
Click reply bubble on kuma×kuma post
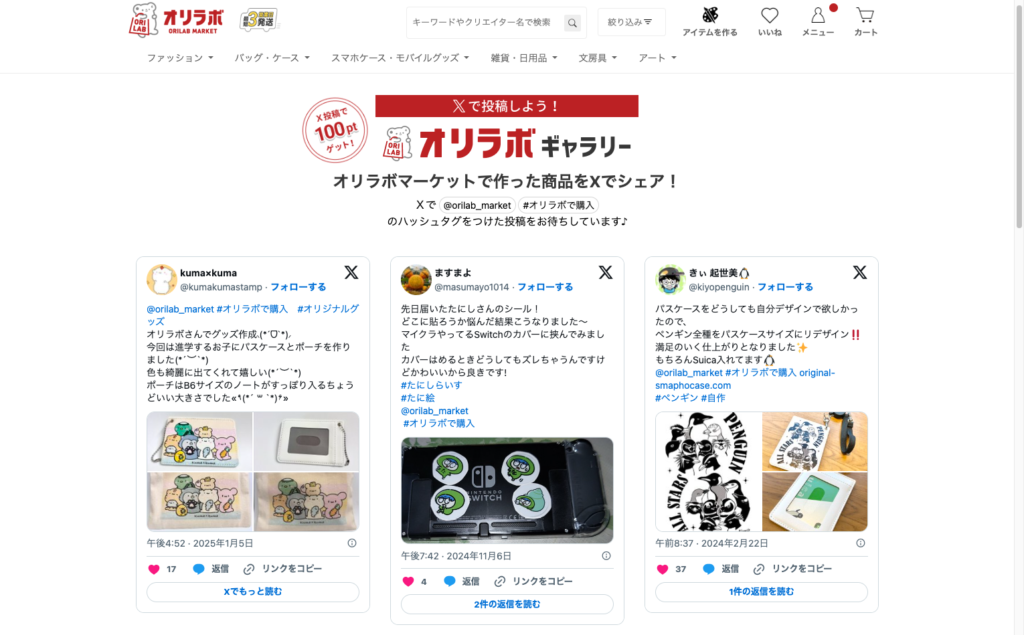click(x=199, y=569)
